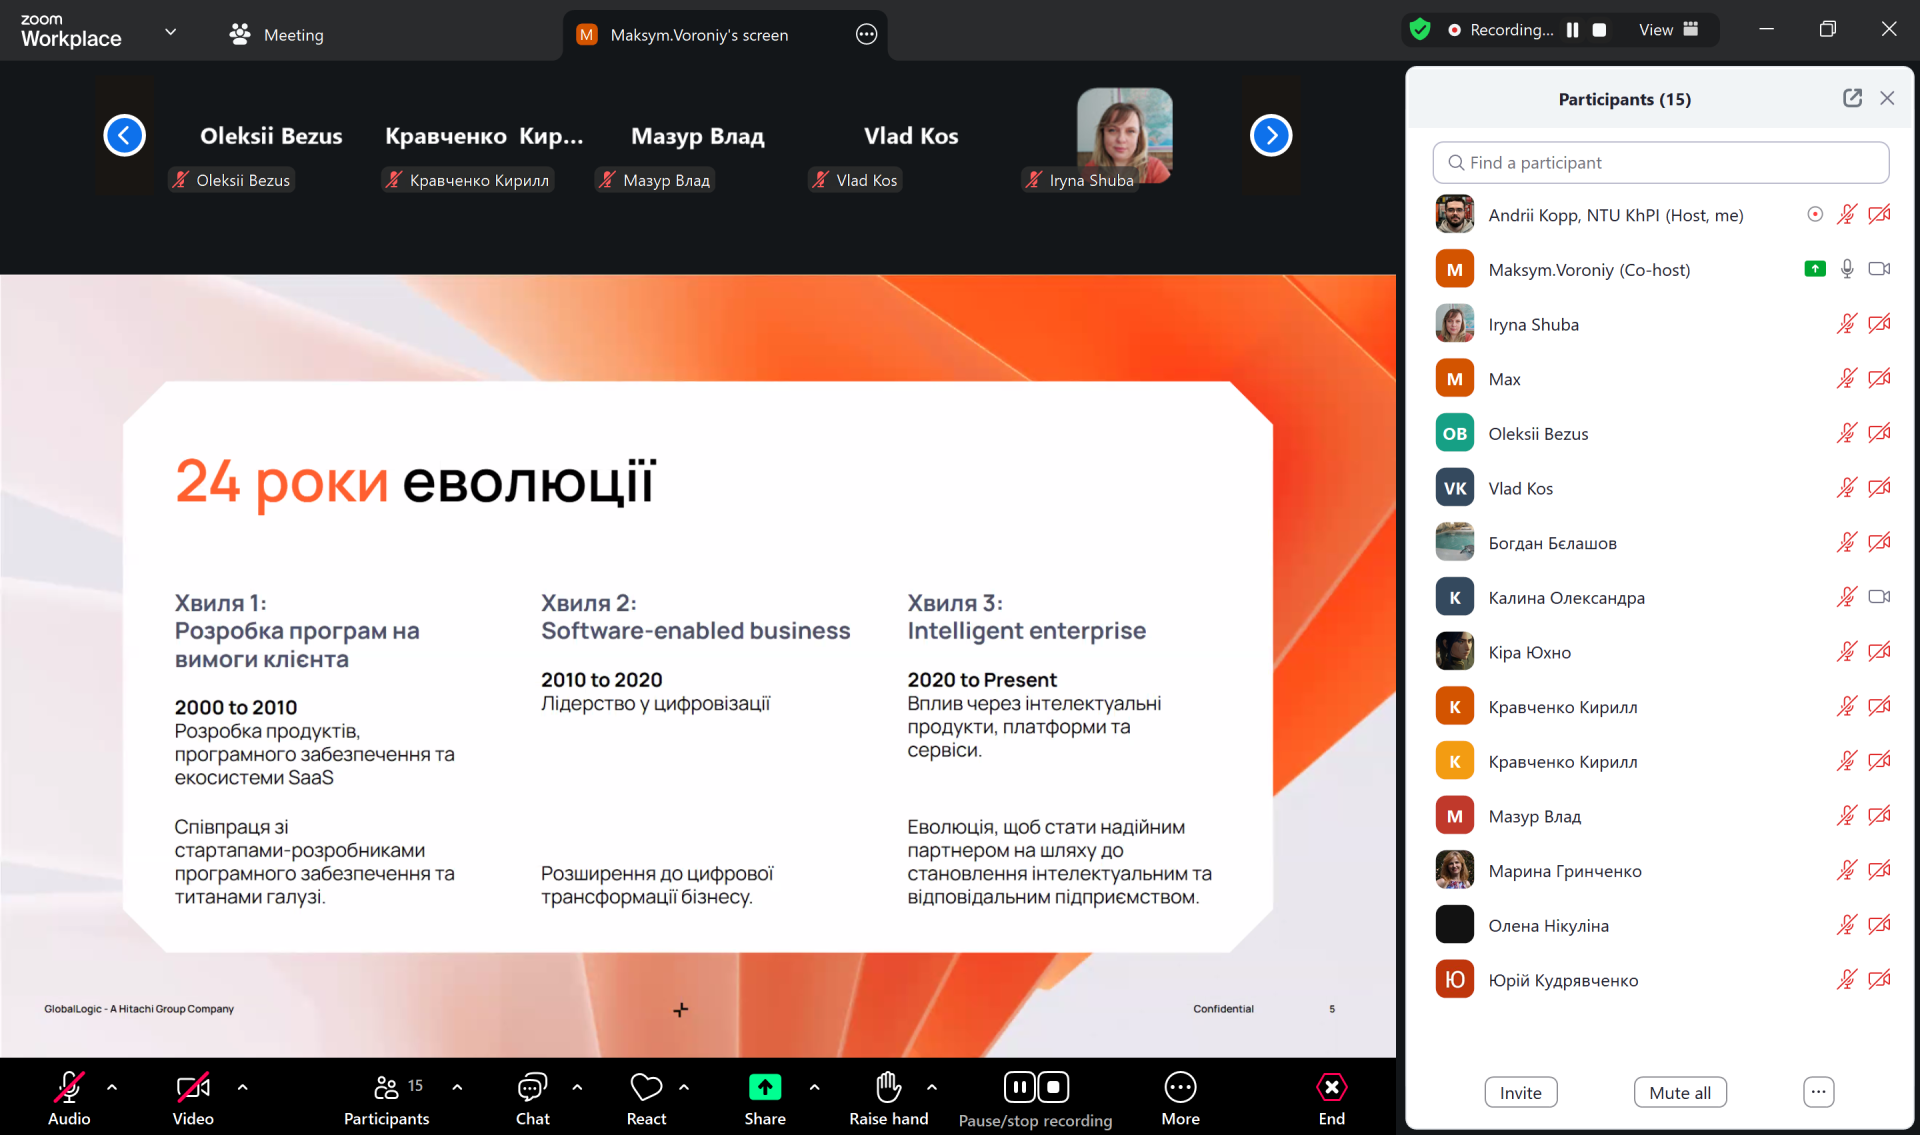Screen dimensions: 1920x1135
Task: Expand audio settings arrow next to Audio
Action: 112,1087
